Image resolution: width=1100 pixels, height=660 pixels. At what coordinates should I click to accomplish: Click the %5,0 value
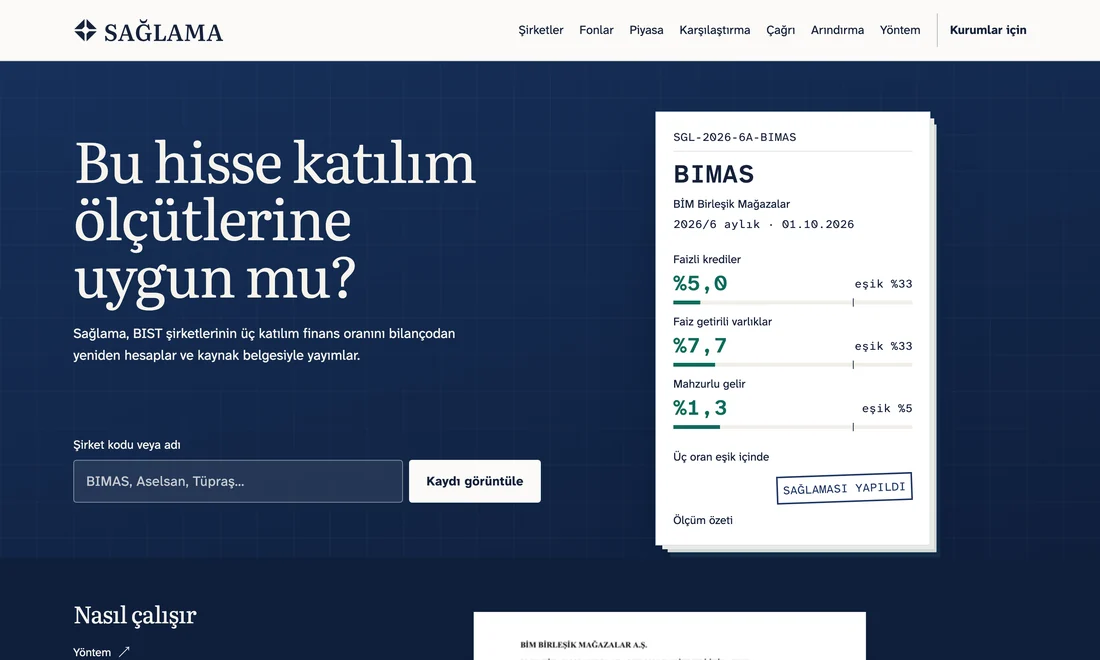[700, 283]
